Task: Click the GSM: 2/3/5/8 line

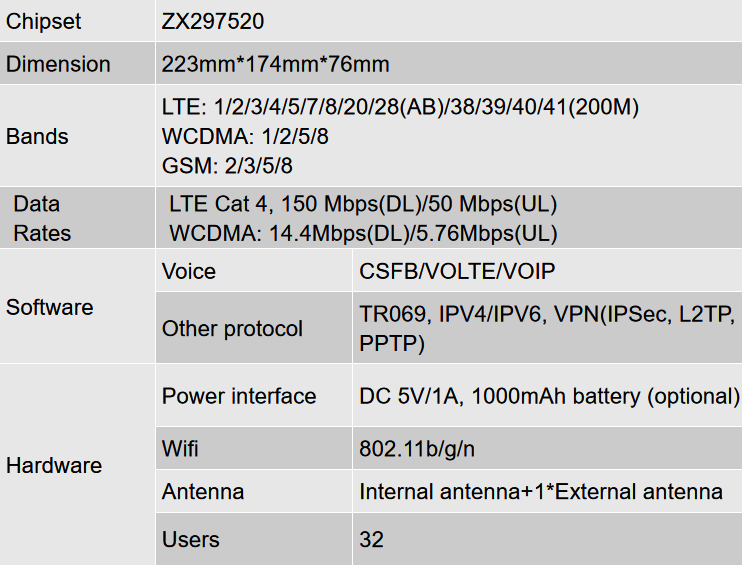Action: (x=227, y=166)
